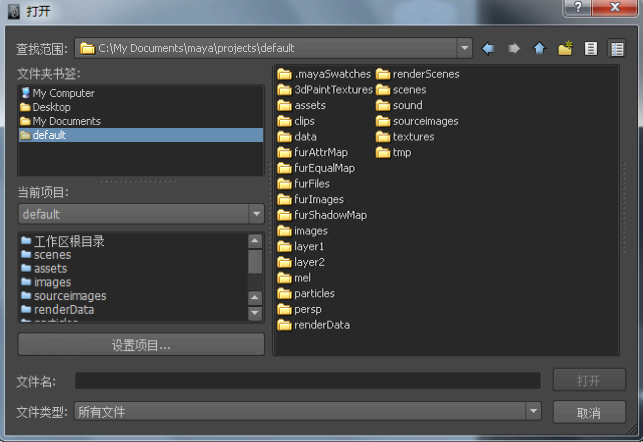Click the 设置项目 button

tap(141, 345)
